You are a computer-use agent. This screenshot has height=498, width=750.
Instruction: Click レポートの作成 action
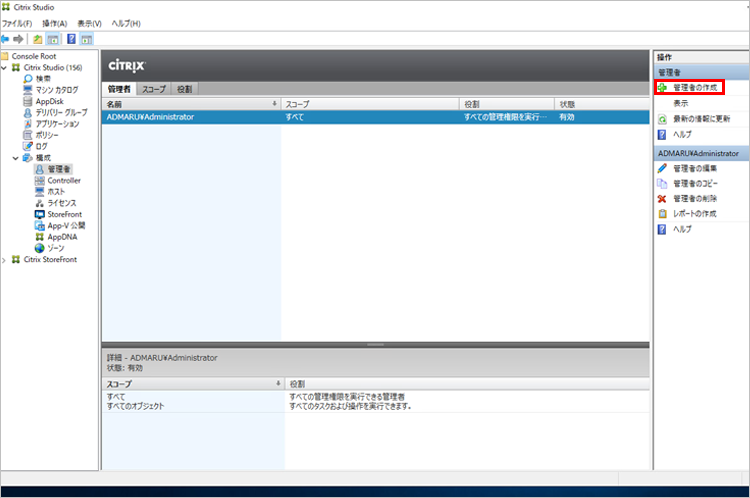(x=695, y=214)
